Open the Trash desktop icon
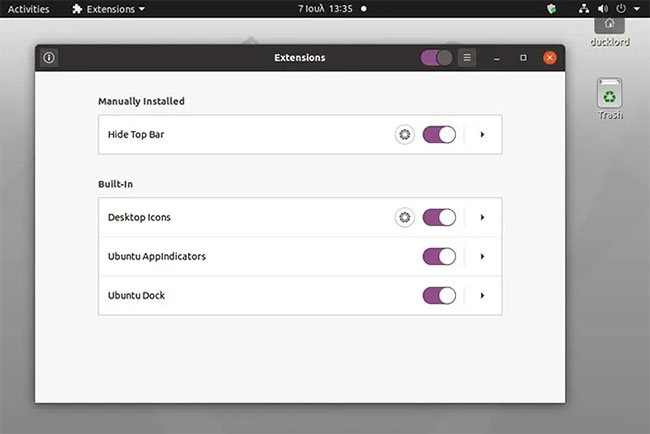The width and height of the screenshot is (650, 434). click(609, 99)
